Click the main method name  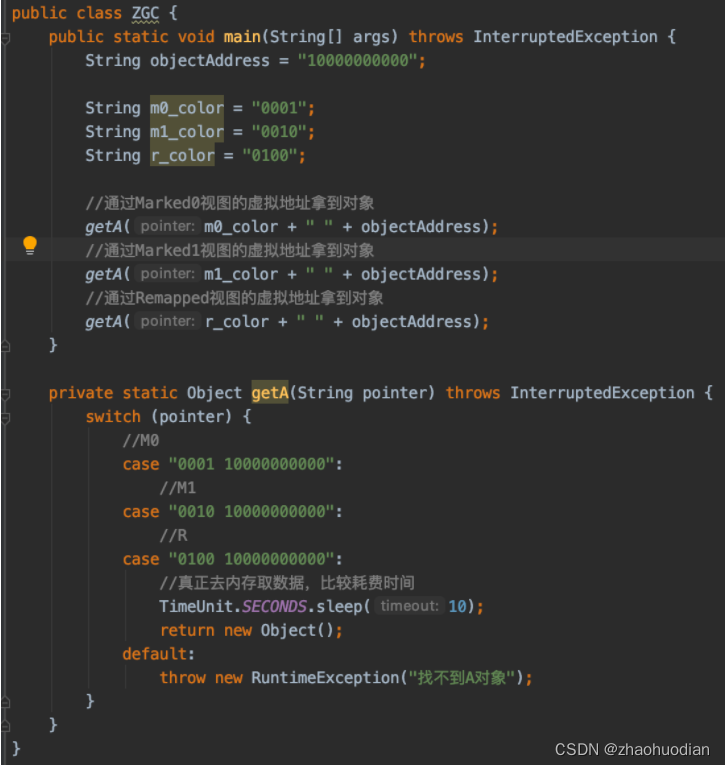242,37
